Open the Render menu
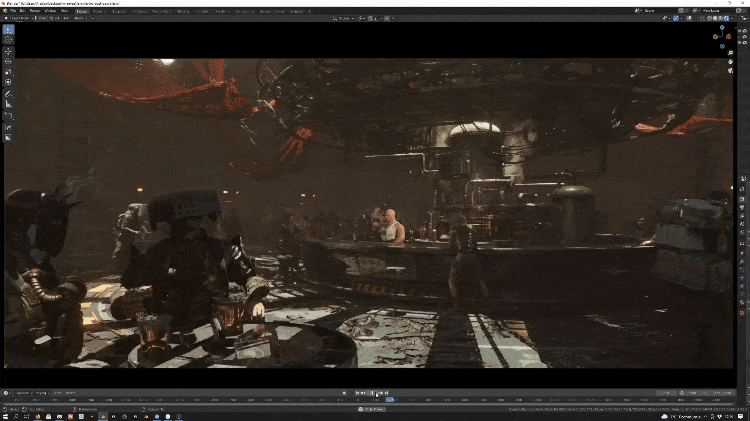This screenshot has width=750, height=421. pyautogui.click(x=35, y=11)
